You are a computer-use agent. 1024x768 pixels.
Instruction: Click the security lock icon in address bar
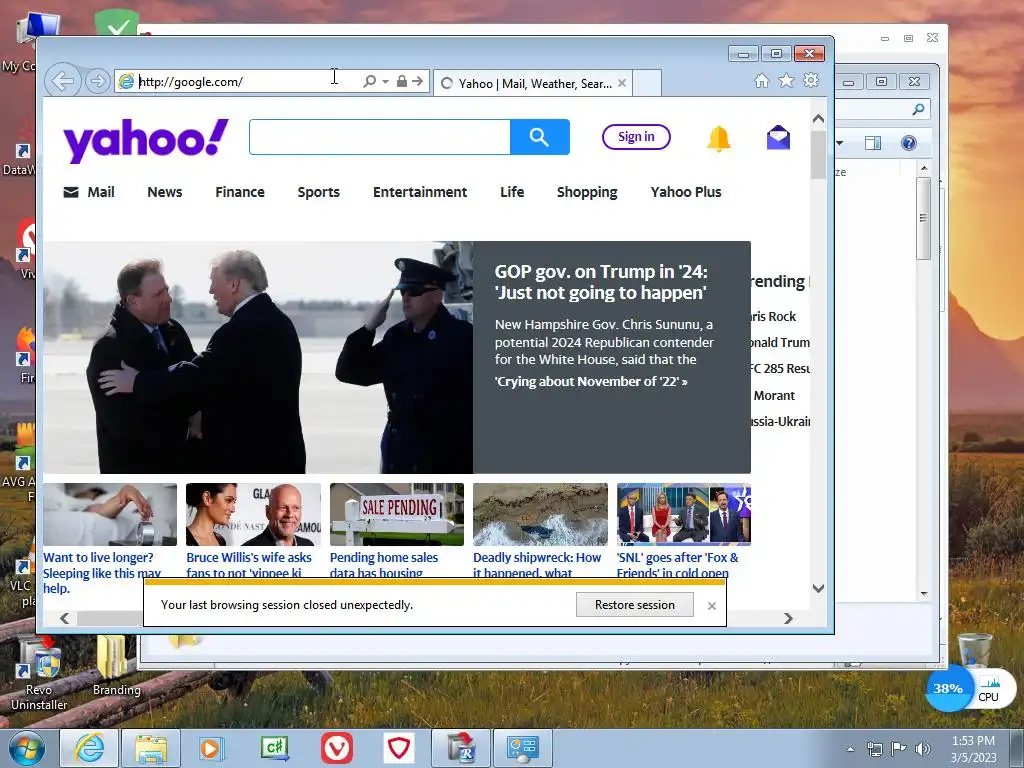click(x=402, y=81)
